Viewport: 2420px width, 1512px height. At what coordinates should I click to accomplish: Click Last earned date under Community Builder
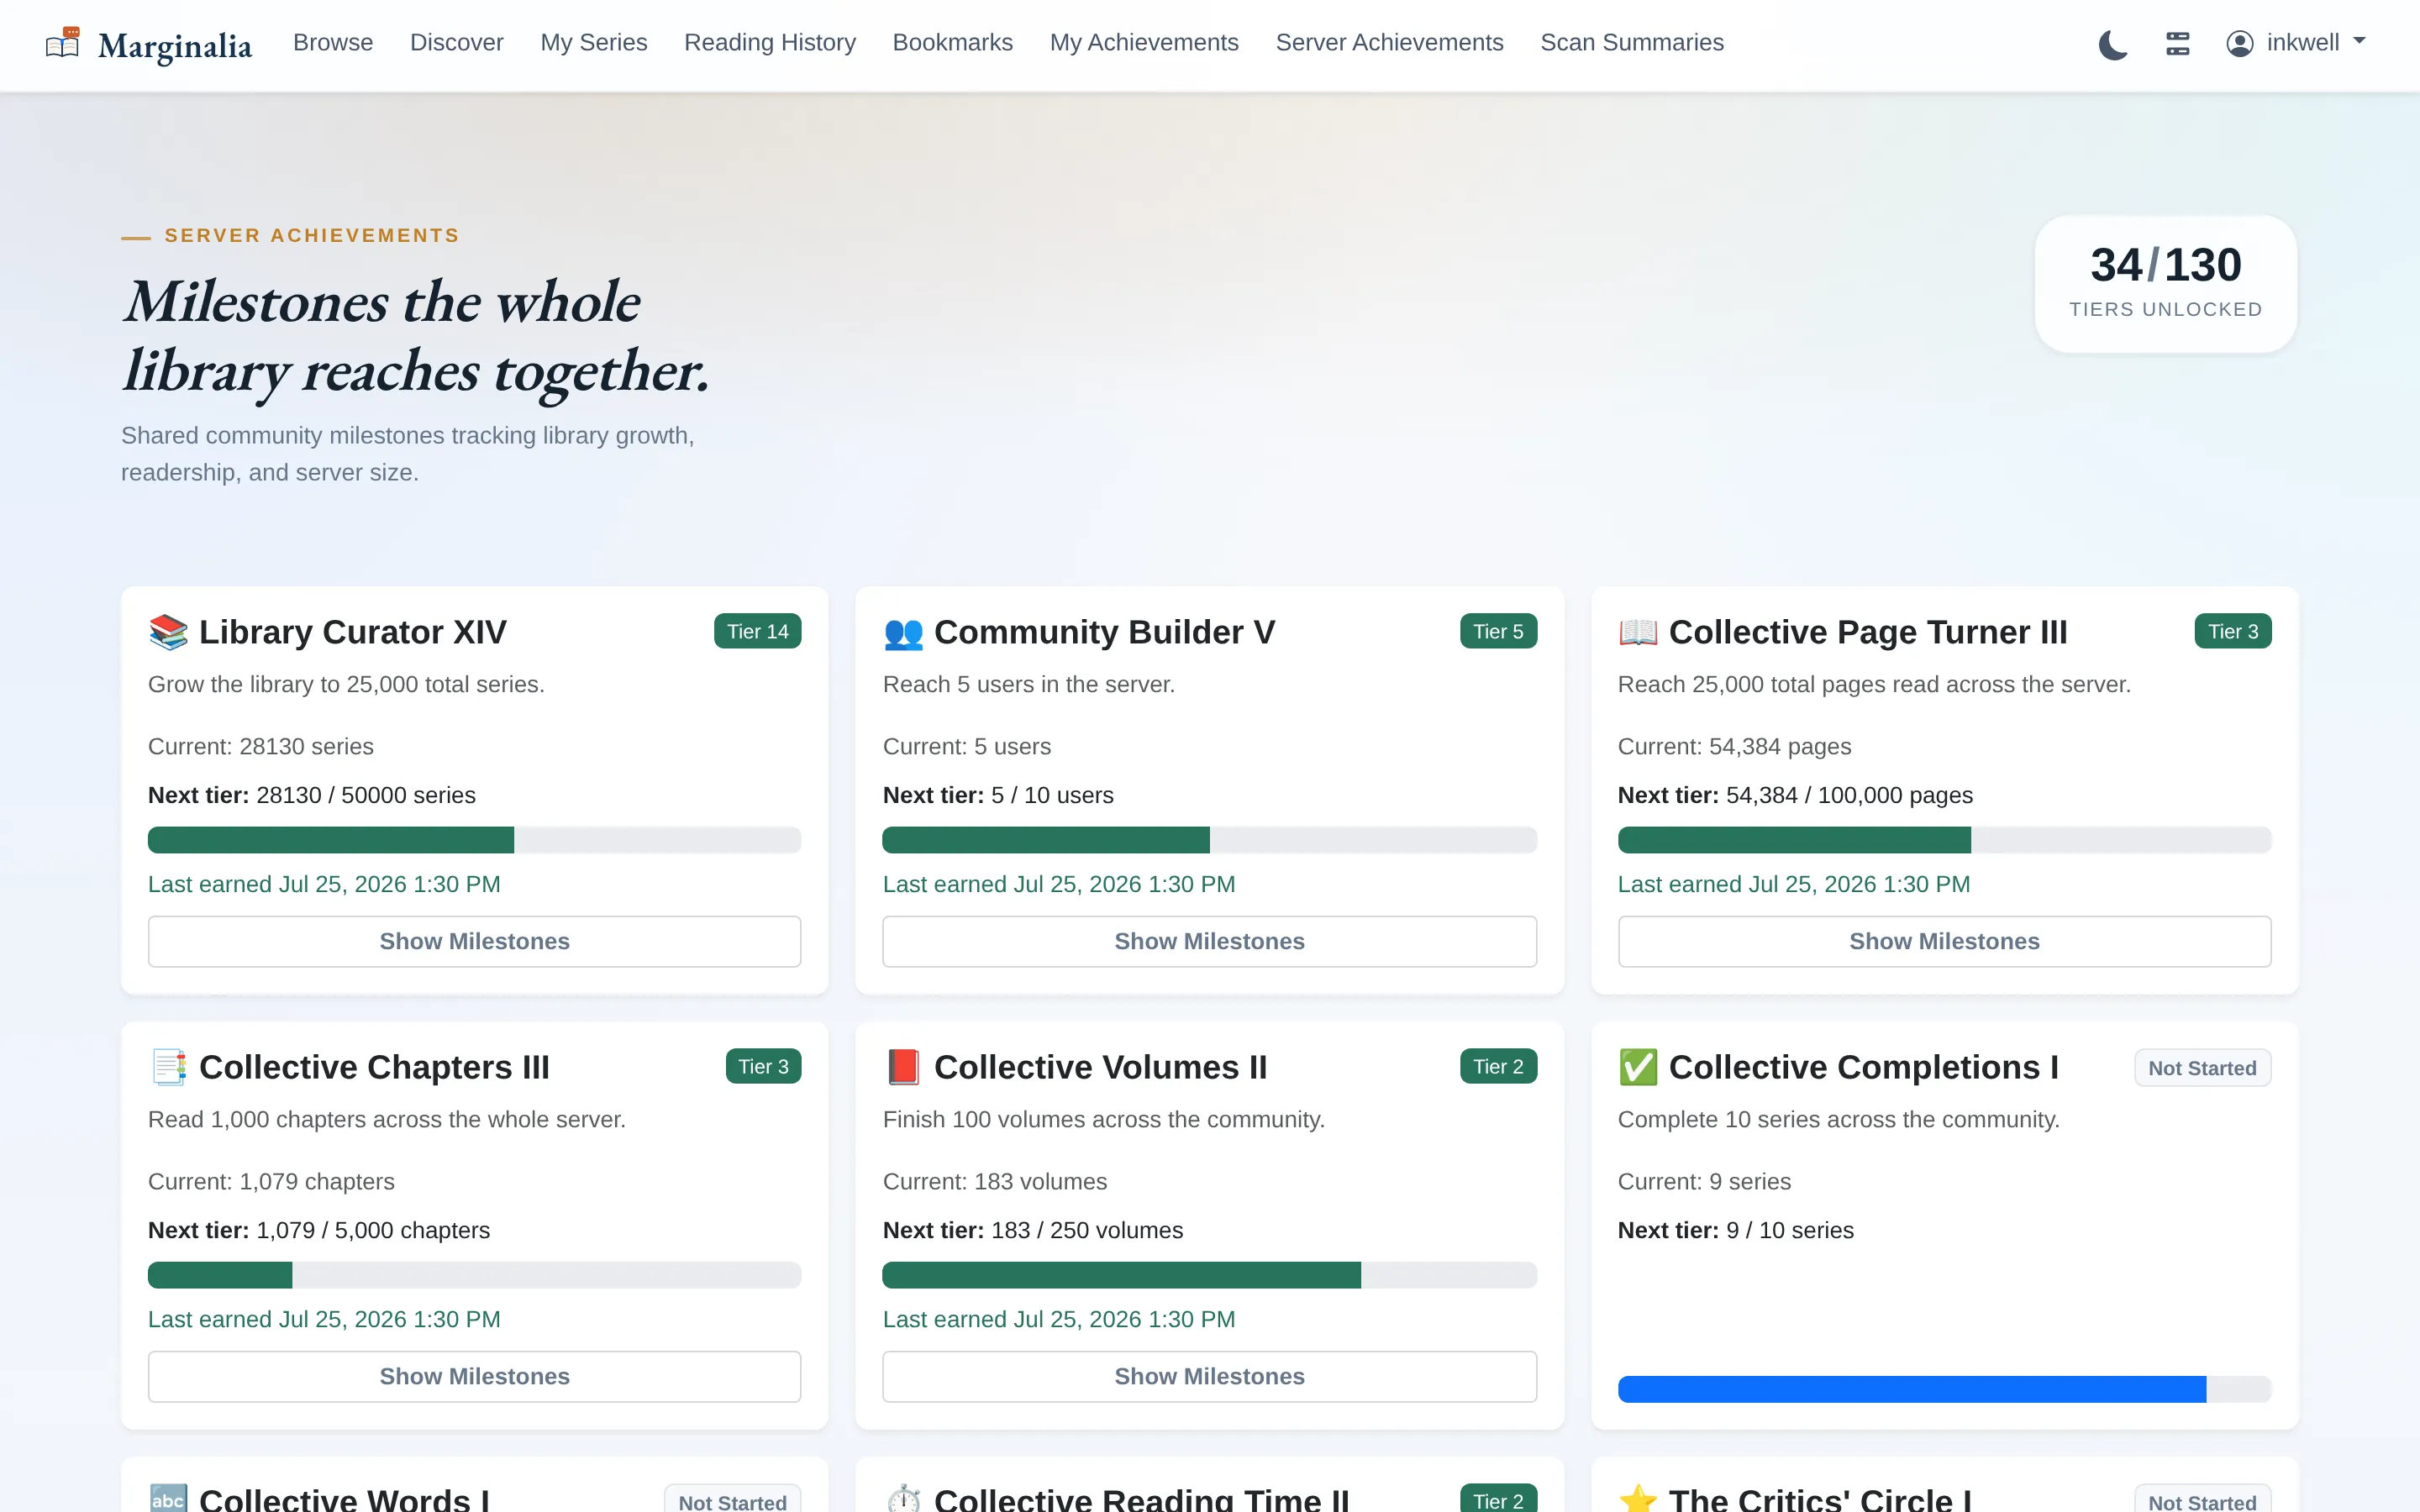click(1059, 884)
